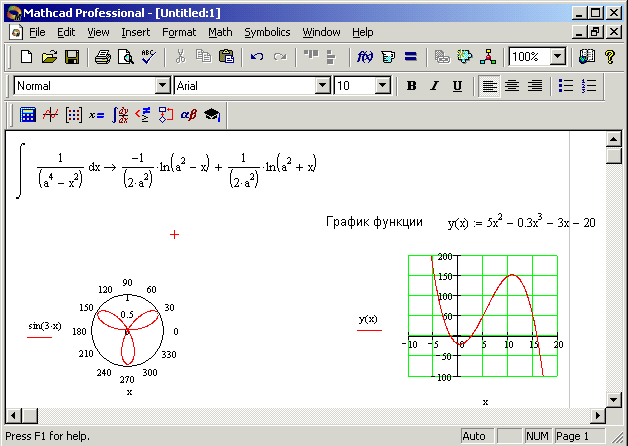This screenshot has height=446, width=628.
Task: Open the Programming palette
Action: click(x=165, y=115)
